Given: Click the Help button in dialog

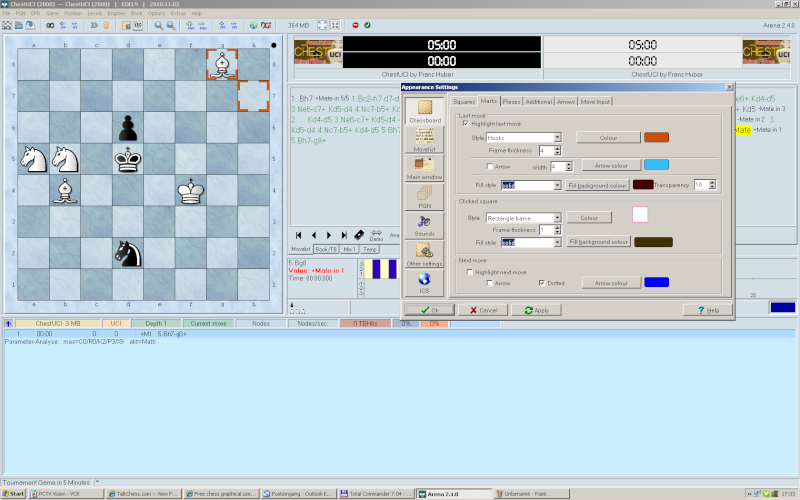Looking at the screenshot, I should click(708, 310).
